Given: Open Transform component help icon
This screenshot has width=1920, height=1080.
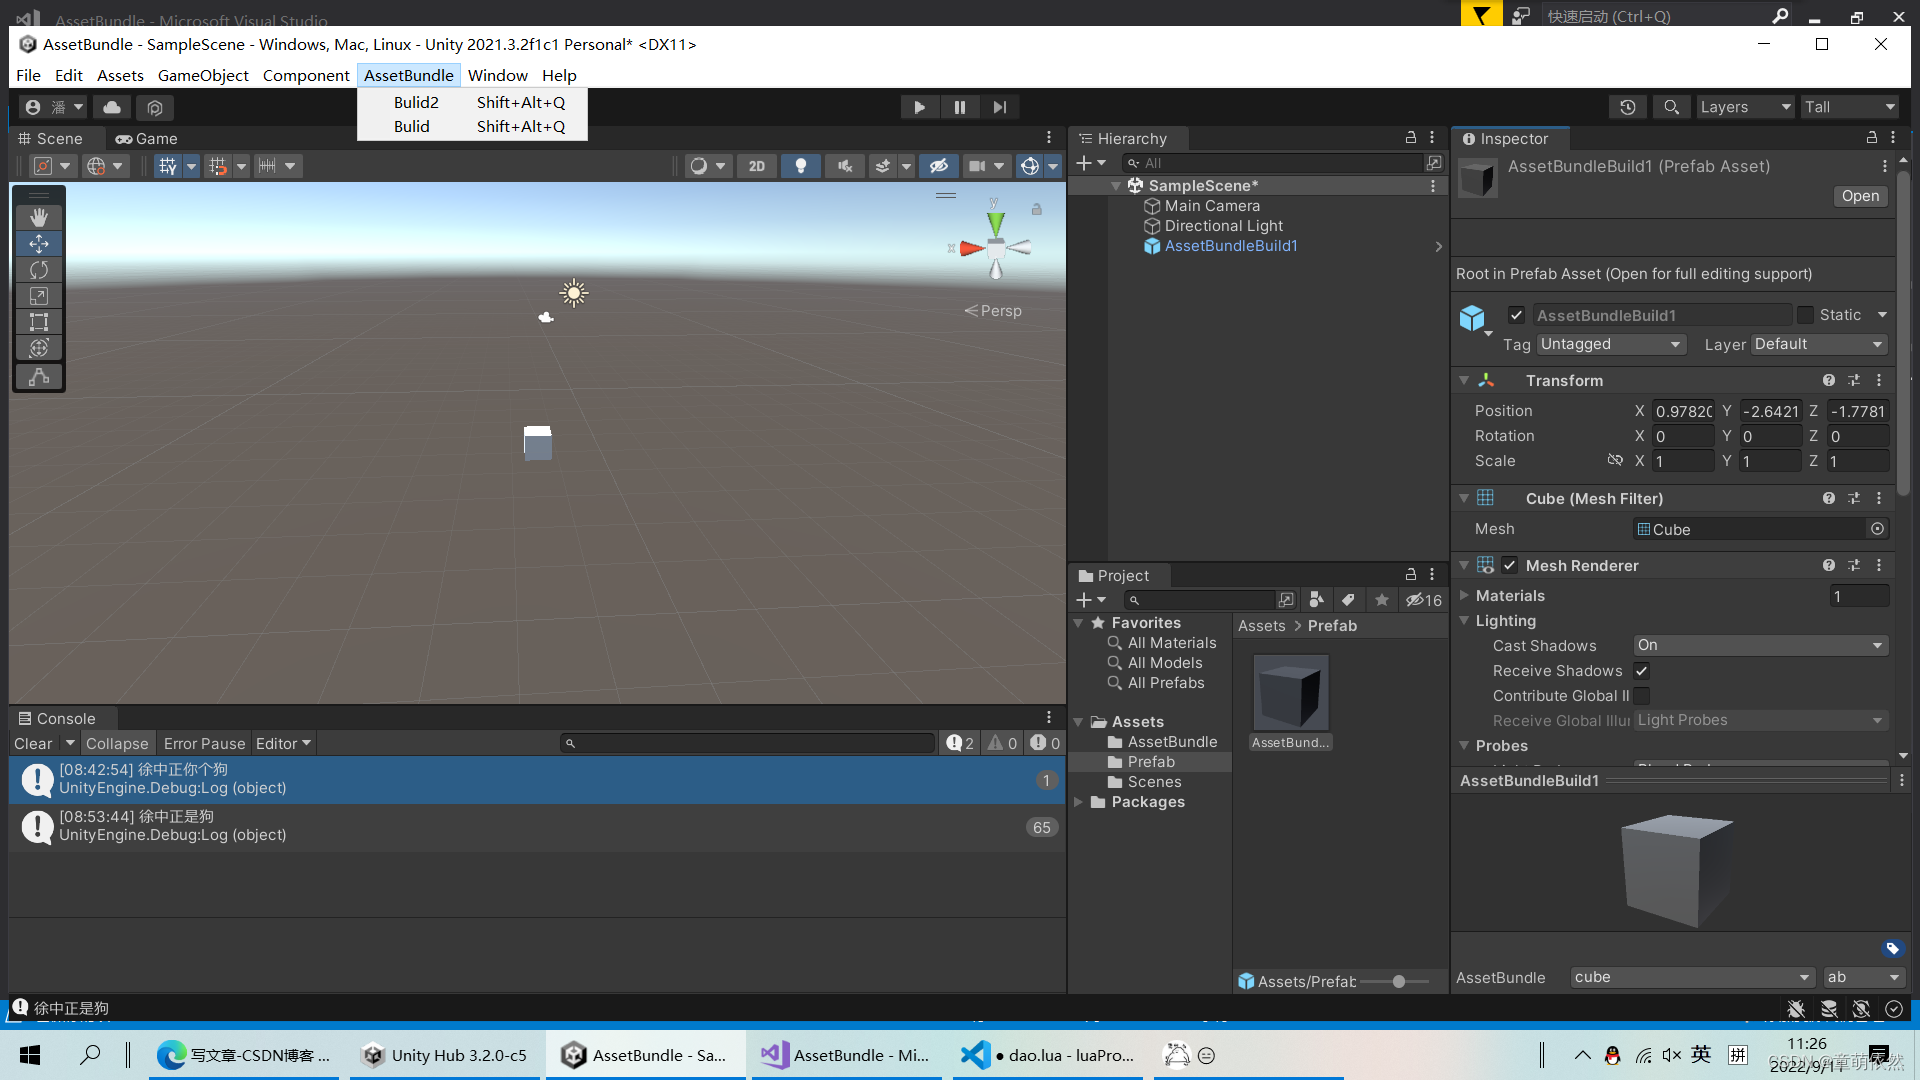Looking at the screenshot, I should click(1829, 381).
